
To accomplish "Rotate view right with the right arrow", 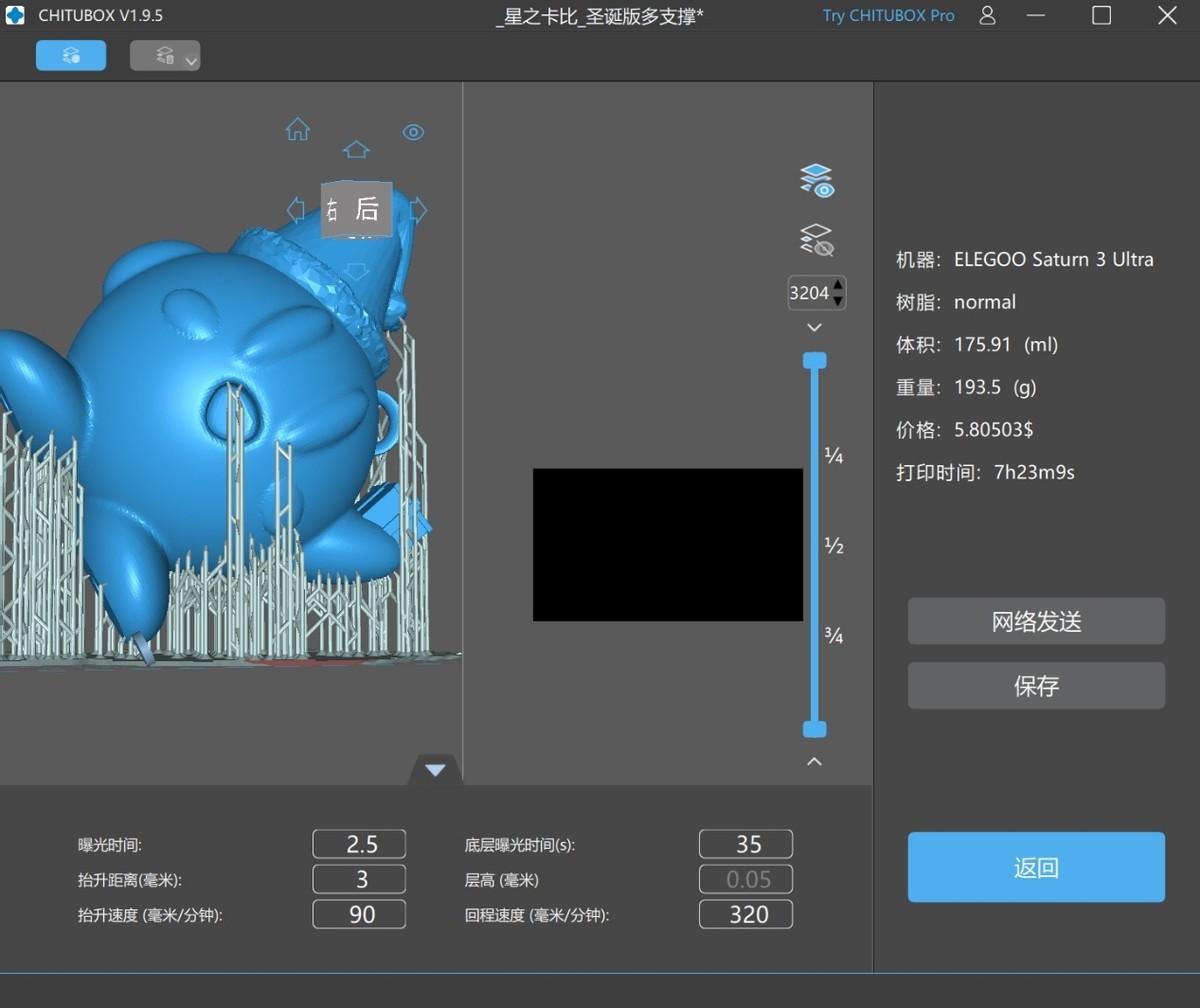I will [418, 209].
